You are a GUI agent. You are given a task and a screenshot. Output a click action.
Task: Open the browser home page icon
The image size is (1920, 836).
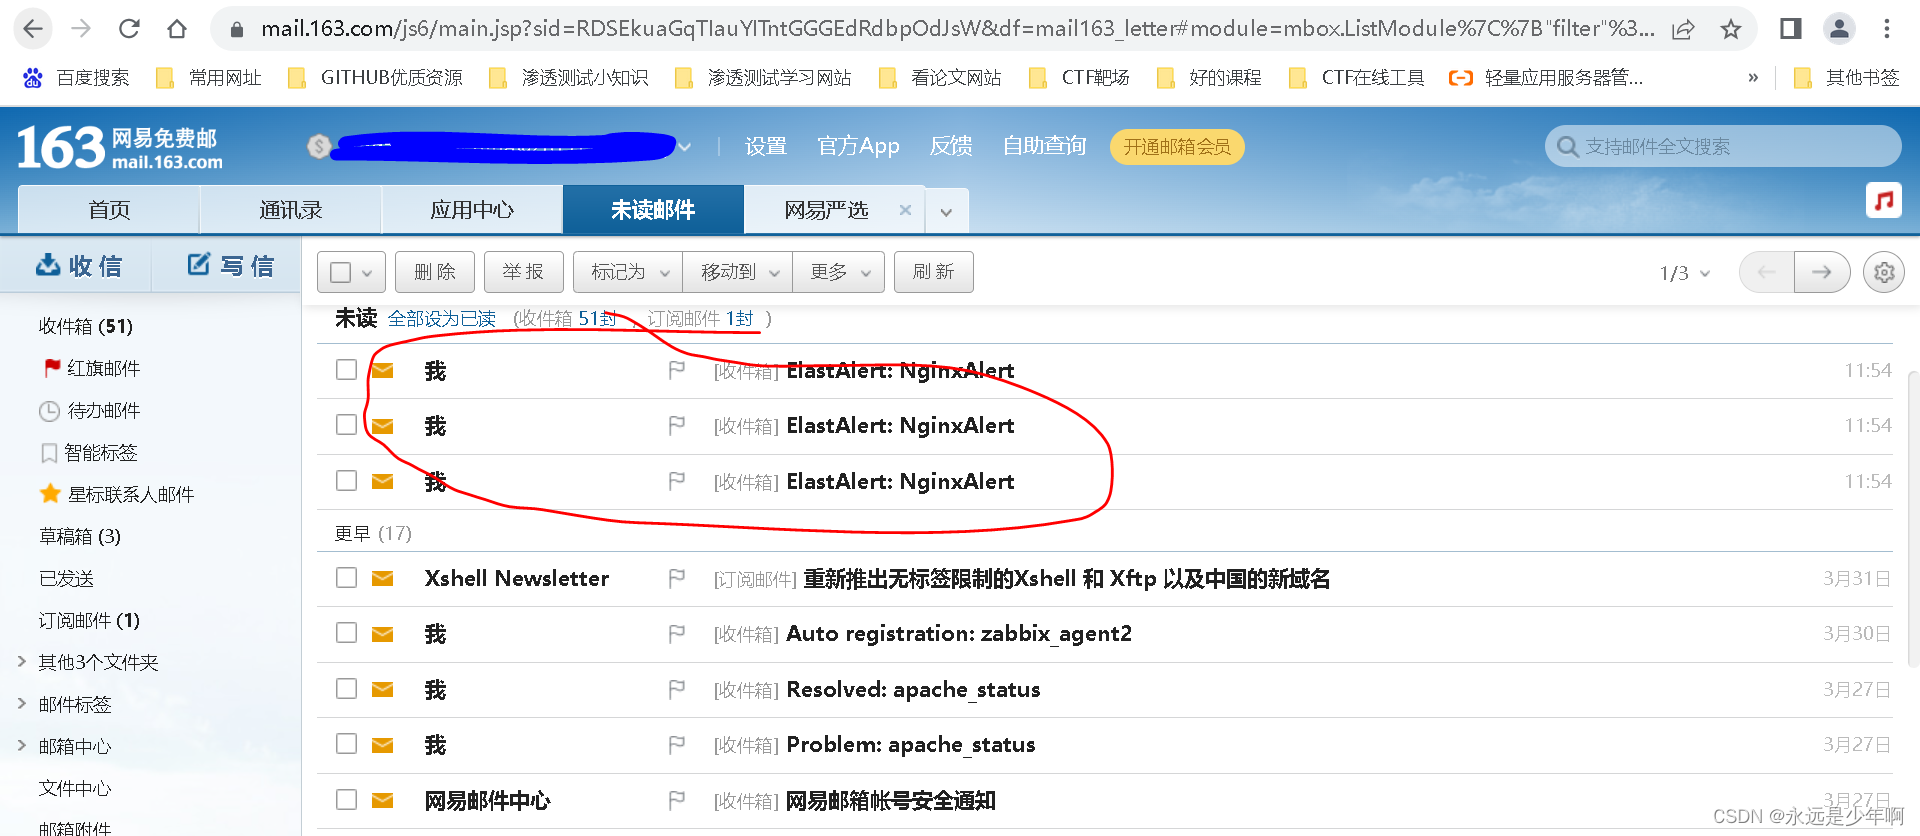pyautogui.click(x=177, y=29)
